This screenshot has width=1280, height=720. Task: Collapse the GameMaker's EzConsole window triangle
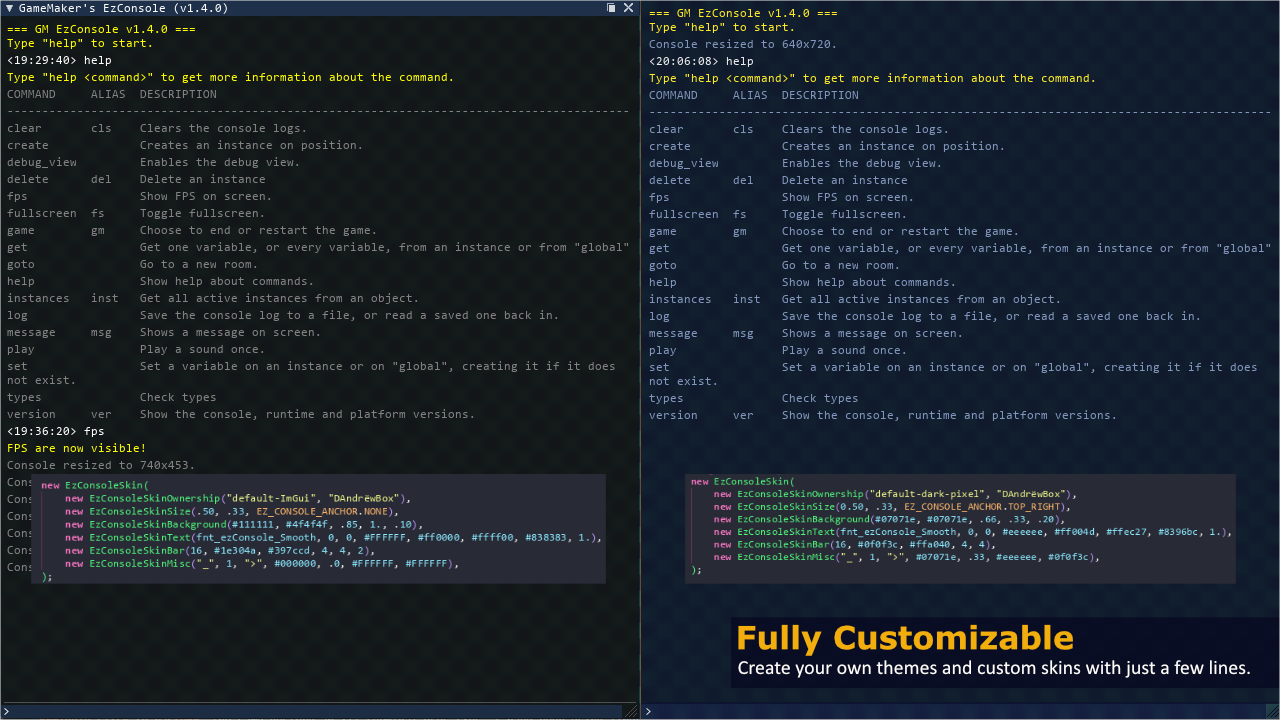pyautogui.click(x=9, y=8)
